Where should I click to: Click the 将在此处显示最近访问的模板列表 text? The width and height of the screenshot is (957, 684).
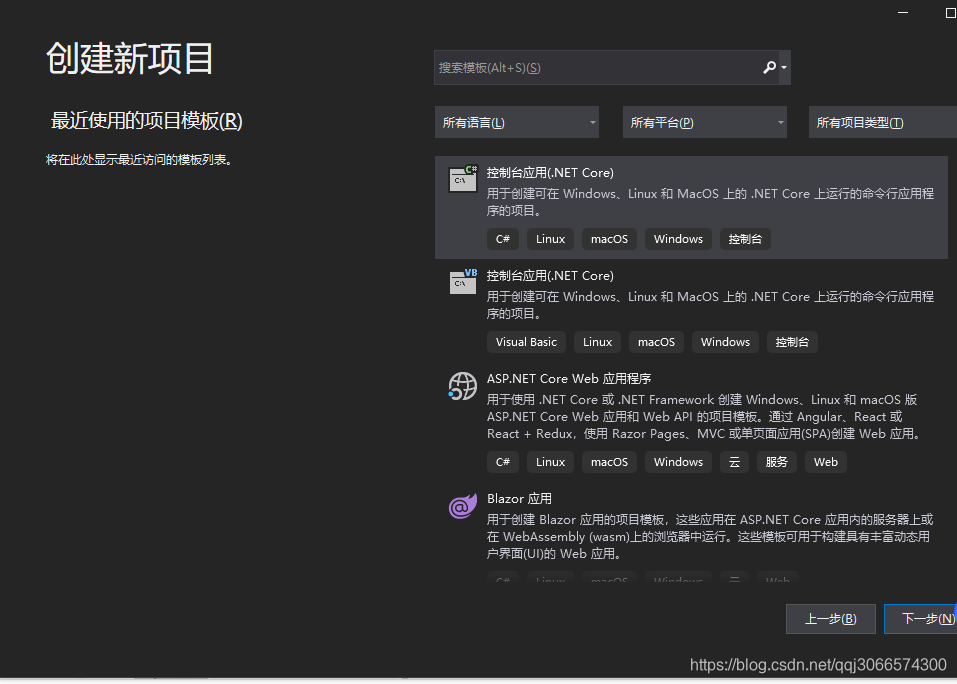tap(139, 160)
